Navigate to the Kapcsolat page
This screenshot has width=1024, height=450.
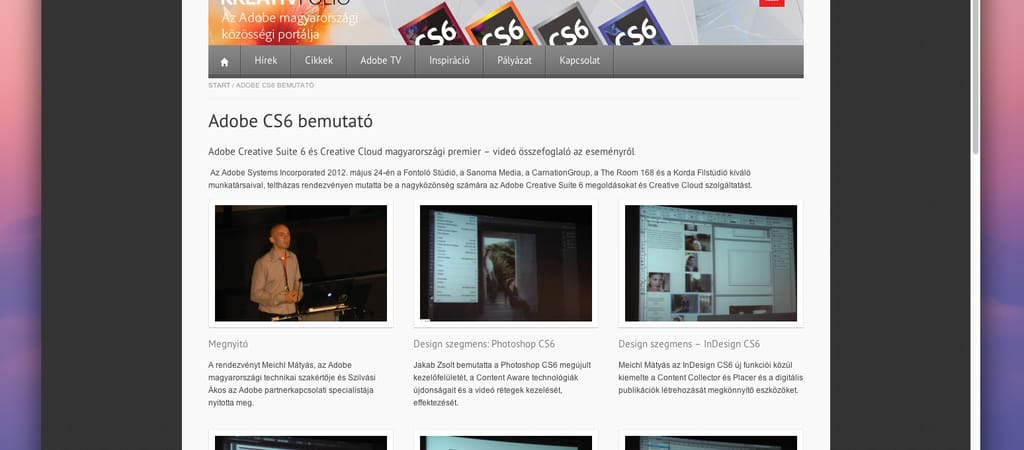tap(580, 61)
